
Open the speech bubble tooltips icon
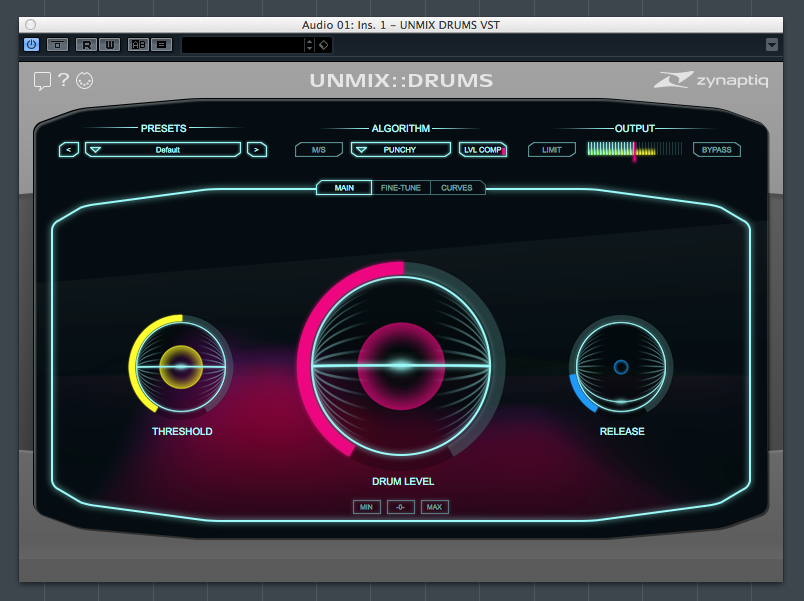click(42, 81)
